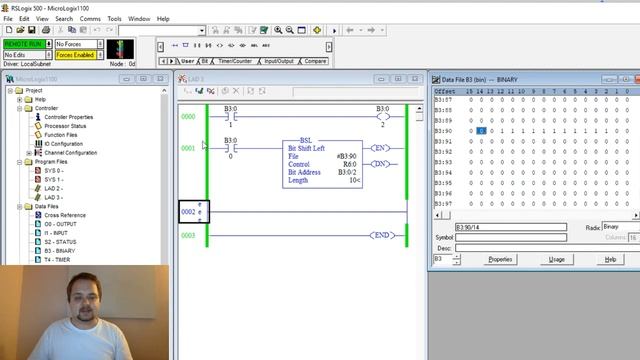
Task: Toggle bit 14 of B3:90
Action: (x=481, y=131)
